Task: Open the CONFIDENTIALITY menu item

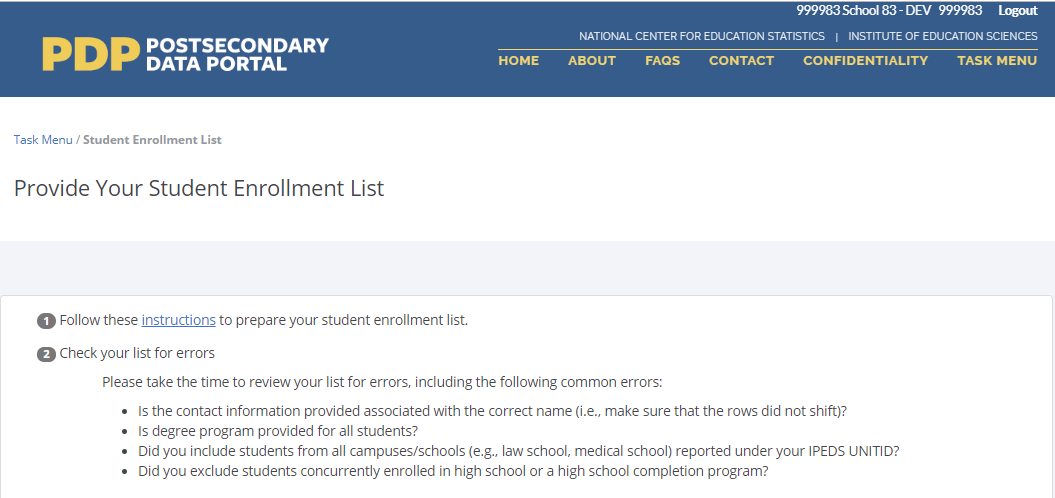Action: [865, 61]
